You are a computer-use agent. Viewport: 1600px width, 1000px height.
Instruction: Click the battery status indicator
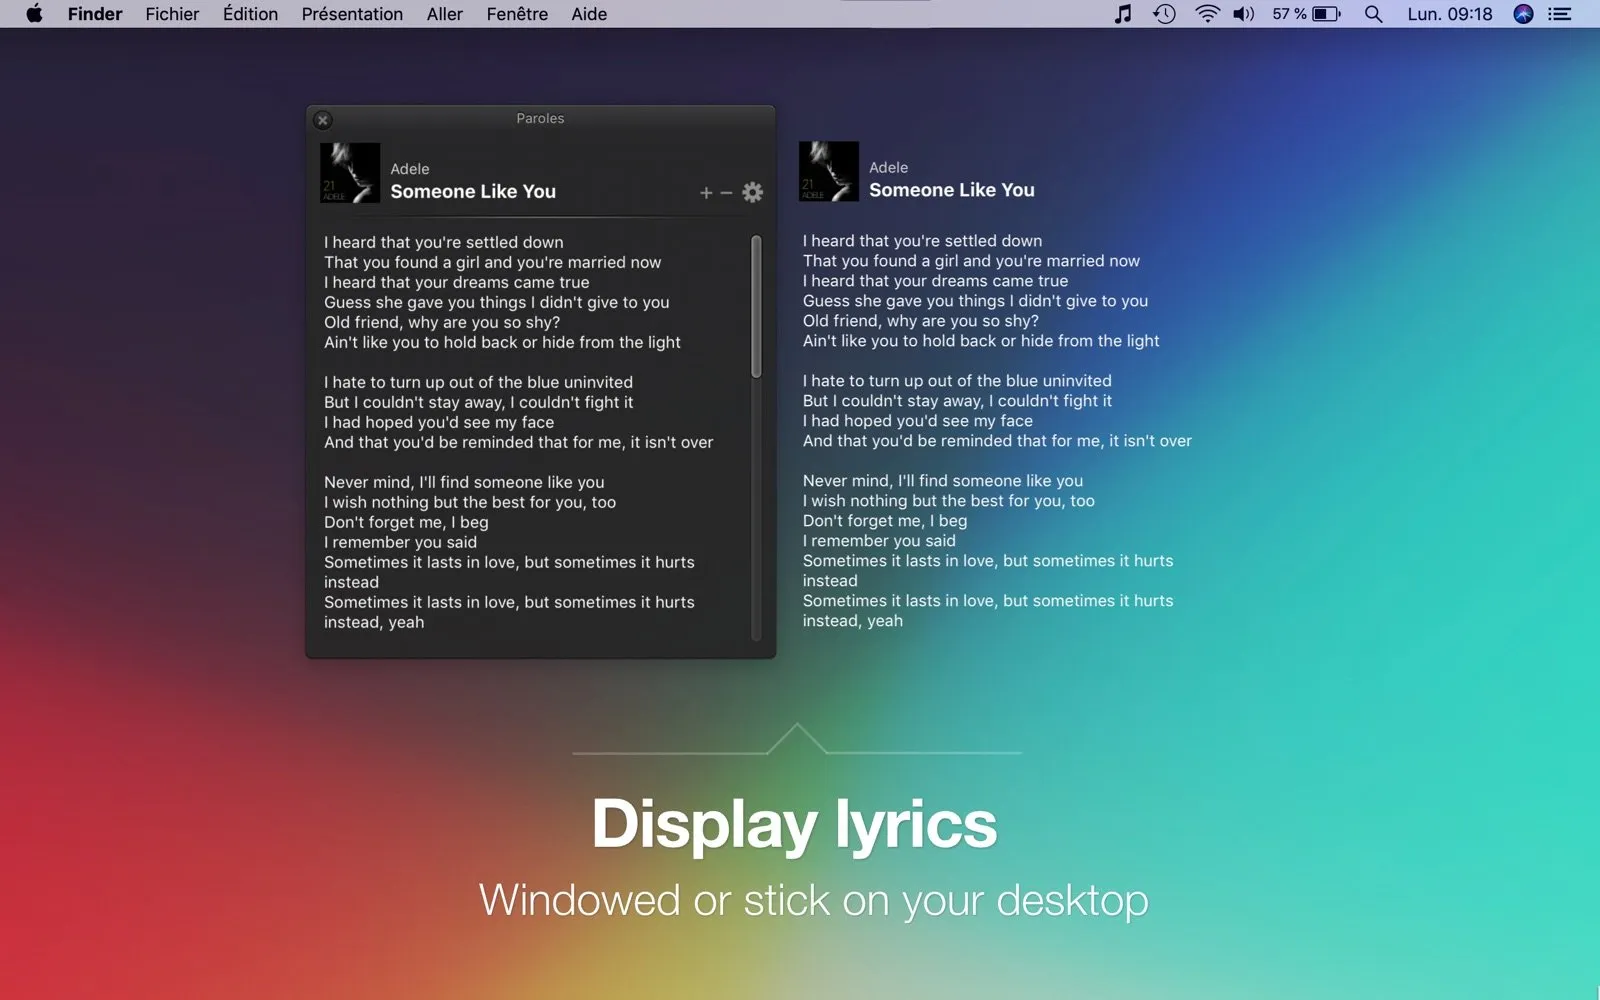pos(1306,14)
